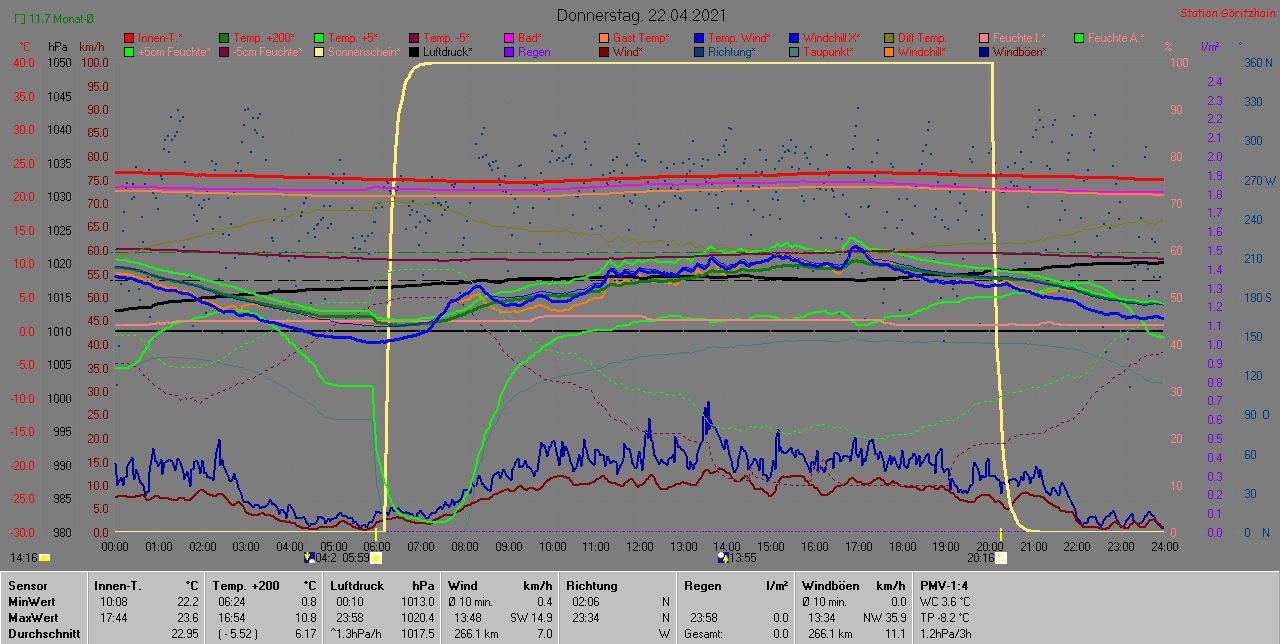The width and height of the screenshot is (1280, 644).
Task: Click the NW 35.9 max gust value
Action: pyautogui.click(x=883, y=617)
